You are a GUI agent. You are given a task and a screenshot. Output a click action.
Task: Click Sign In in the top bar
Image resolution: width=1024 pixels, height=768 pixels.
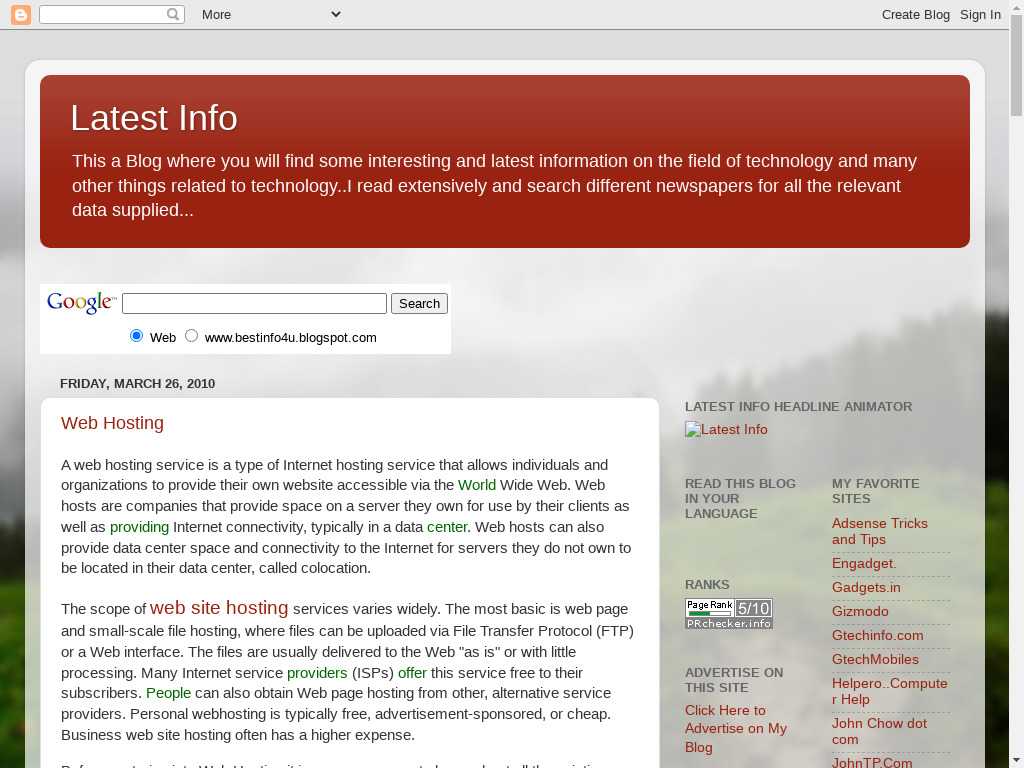[x=980, y=14]
